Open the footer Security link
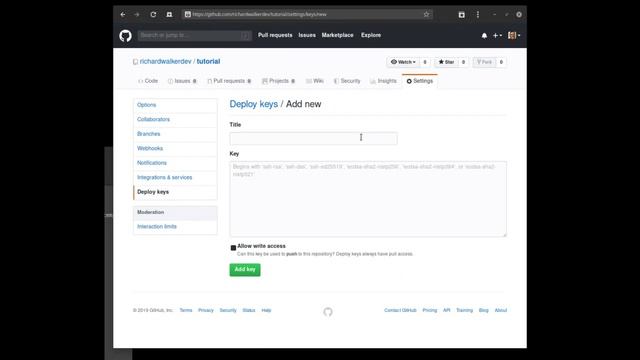Viewport: 640px width, 360px height. pyautogui.click(x=228, y=310)
